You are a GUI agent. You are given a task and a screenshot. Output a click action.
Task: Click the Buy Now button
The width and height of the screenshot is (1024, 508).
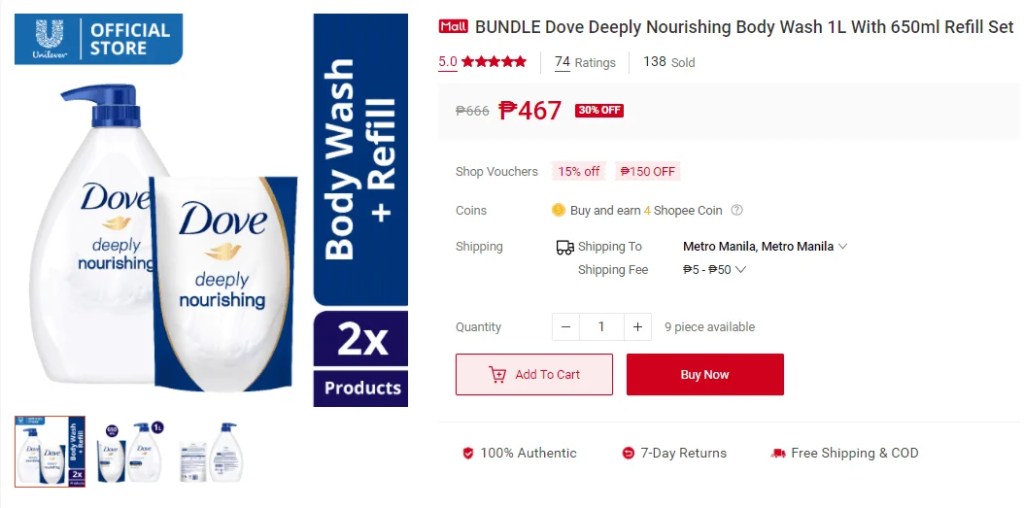tap(705, 375)
